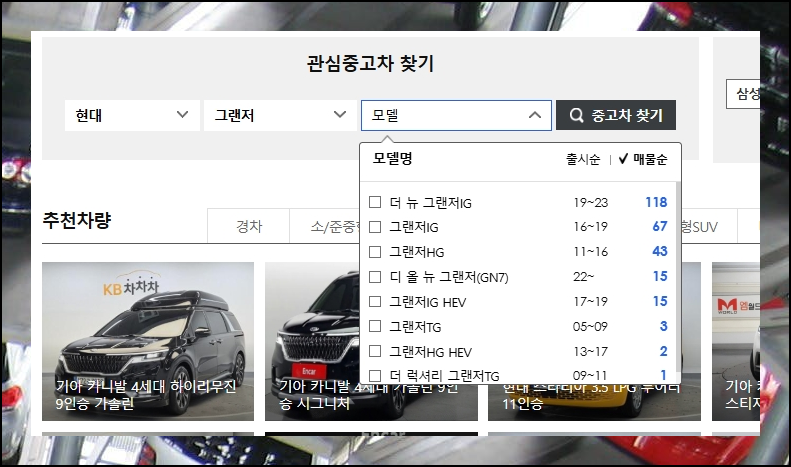
Task: Click the year range 13~17 text
Action: tap(590, 352)
